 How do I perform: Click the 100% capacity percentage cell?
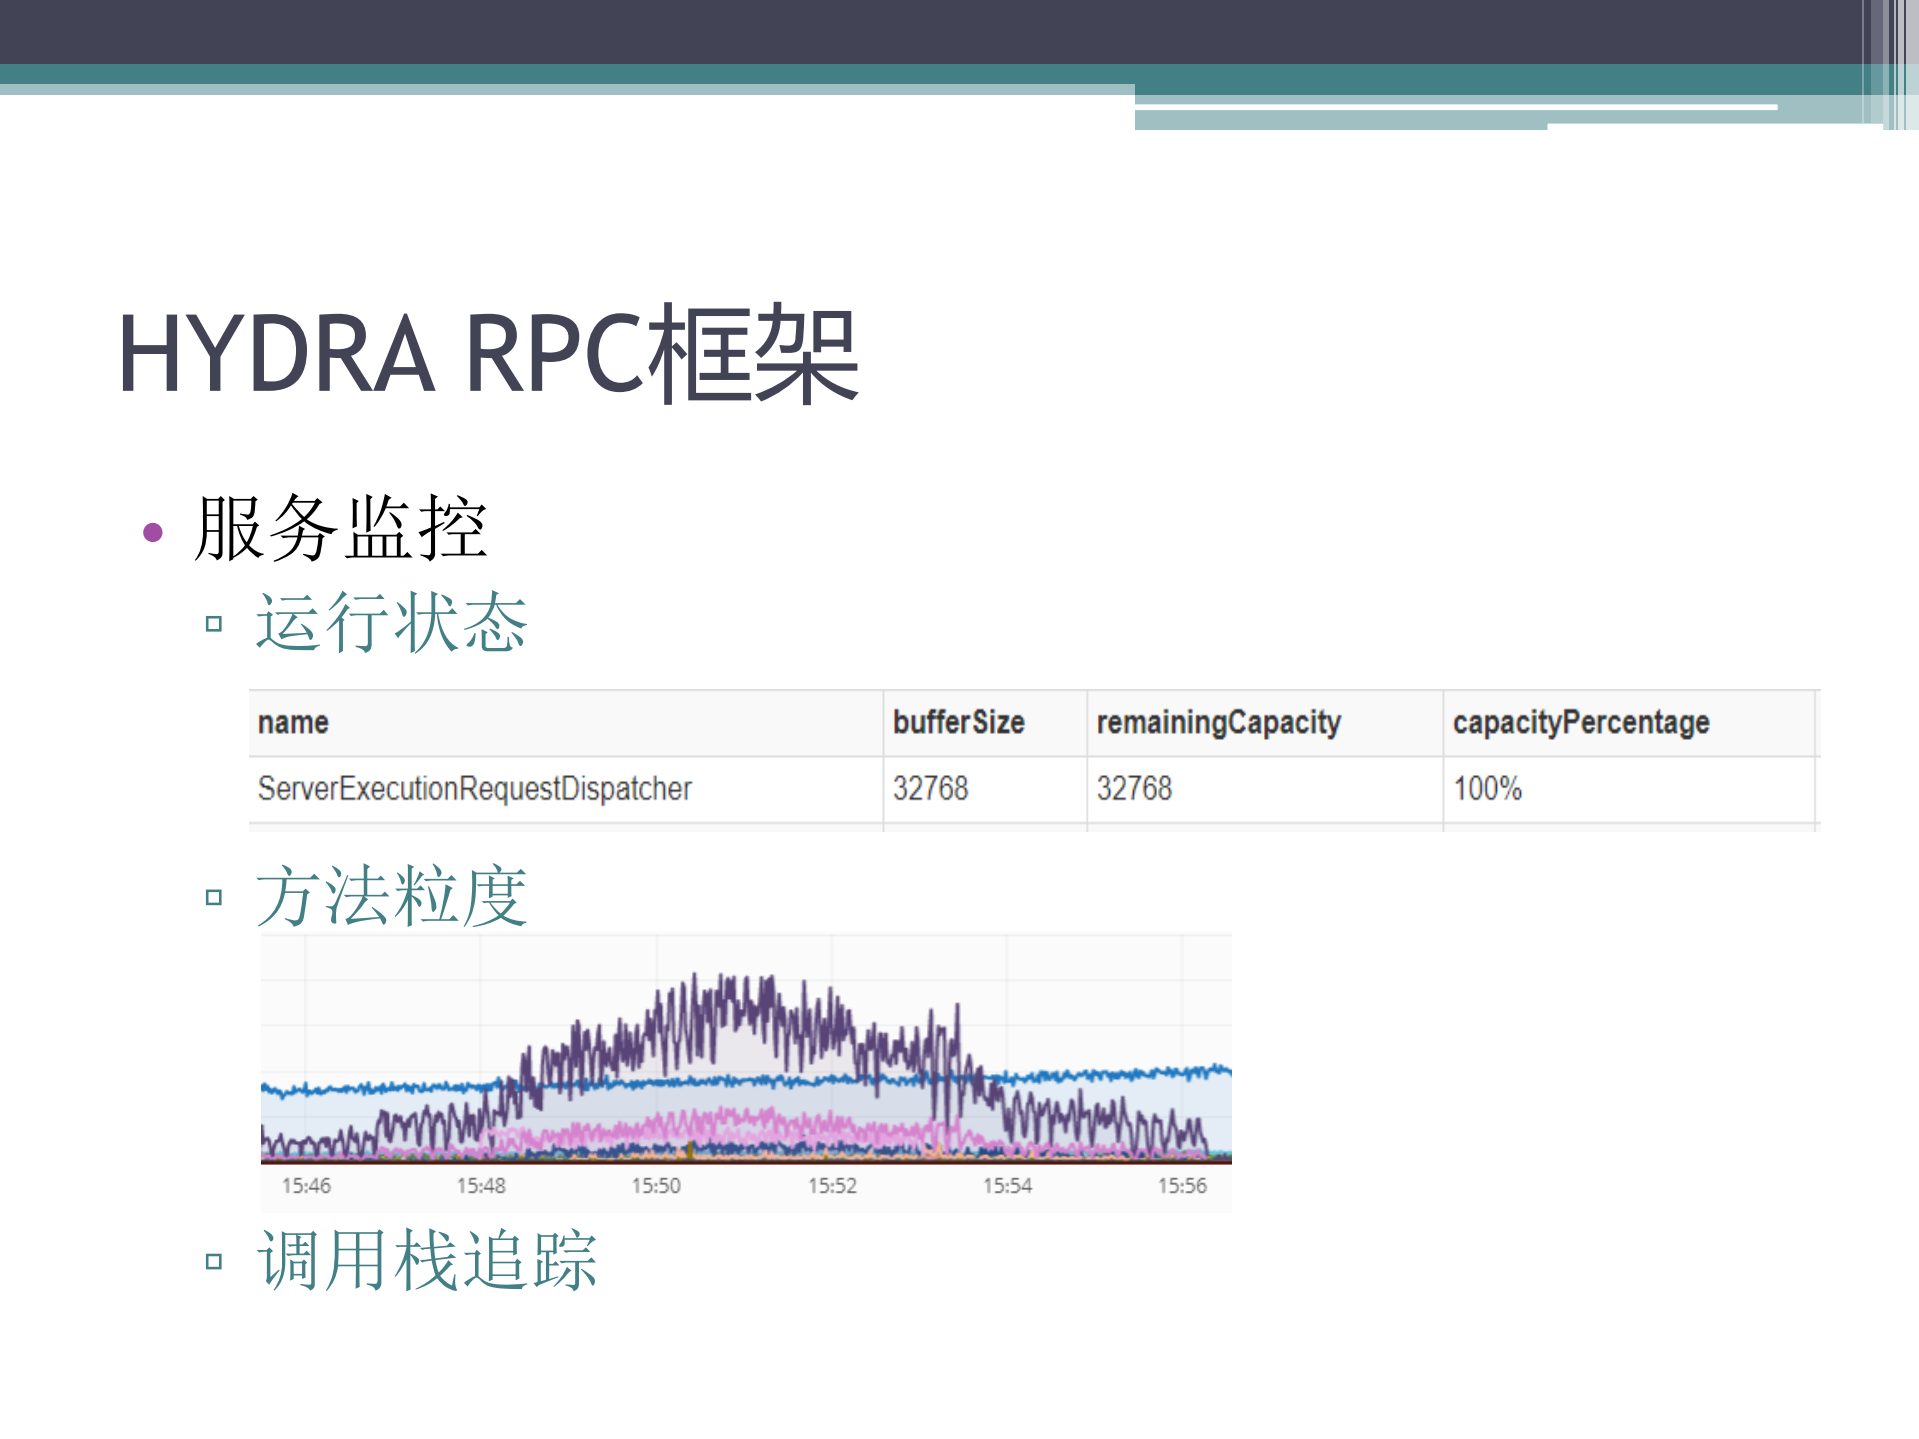(1489, 788)
